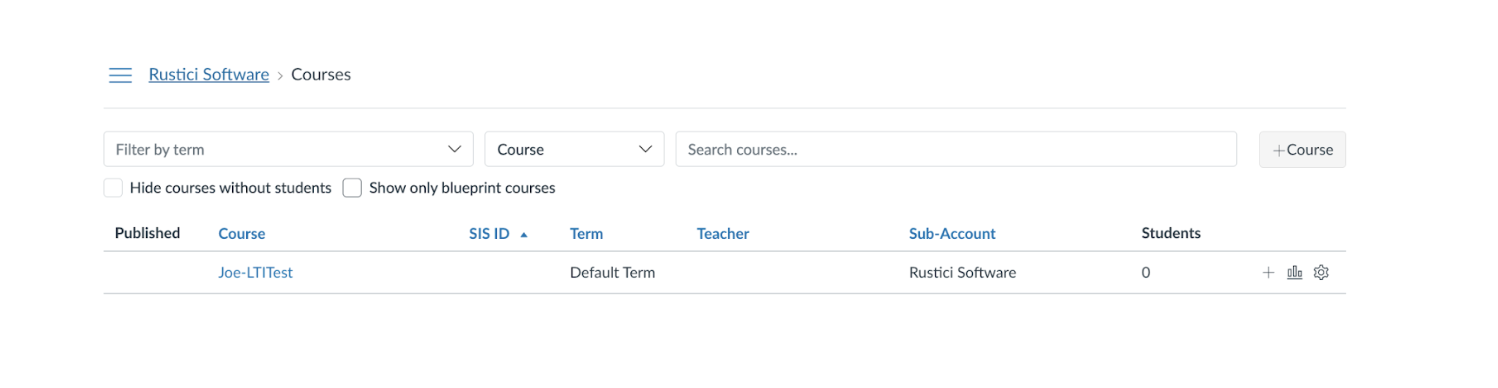Go to Rustici Software breadcrumb link
Image resolution: width=1498 pixels, height=388 pixels.
(209, 74)
